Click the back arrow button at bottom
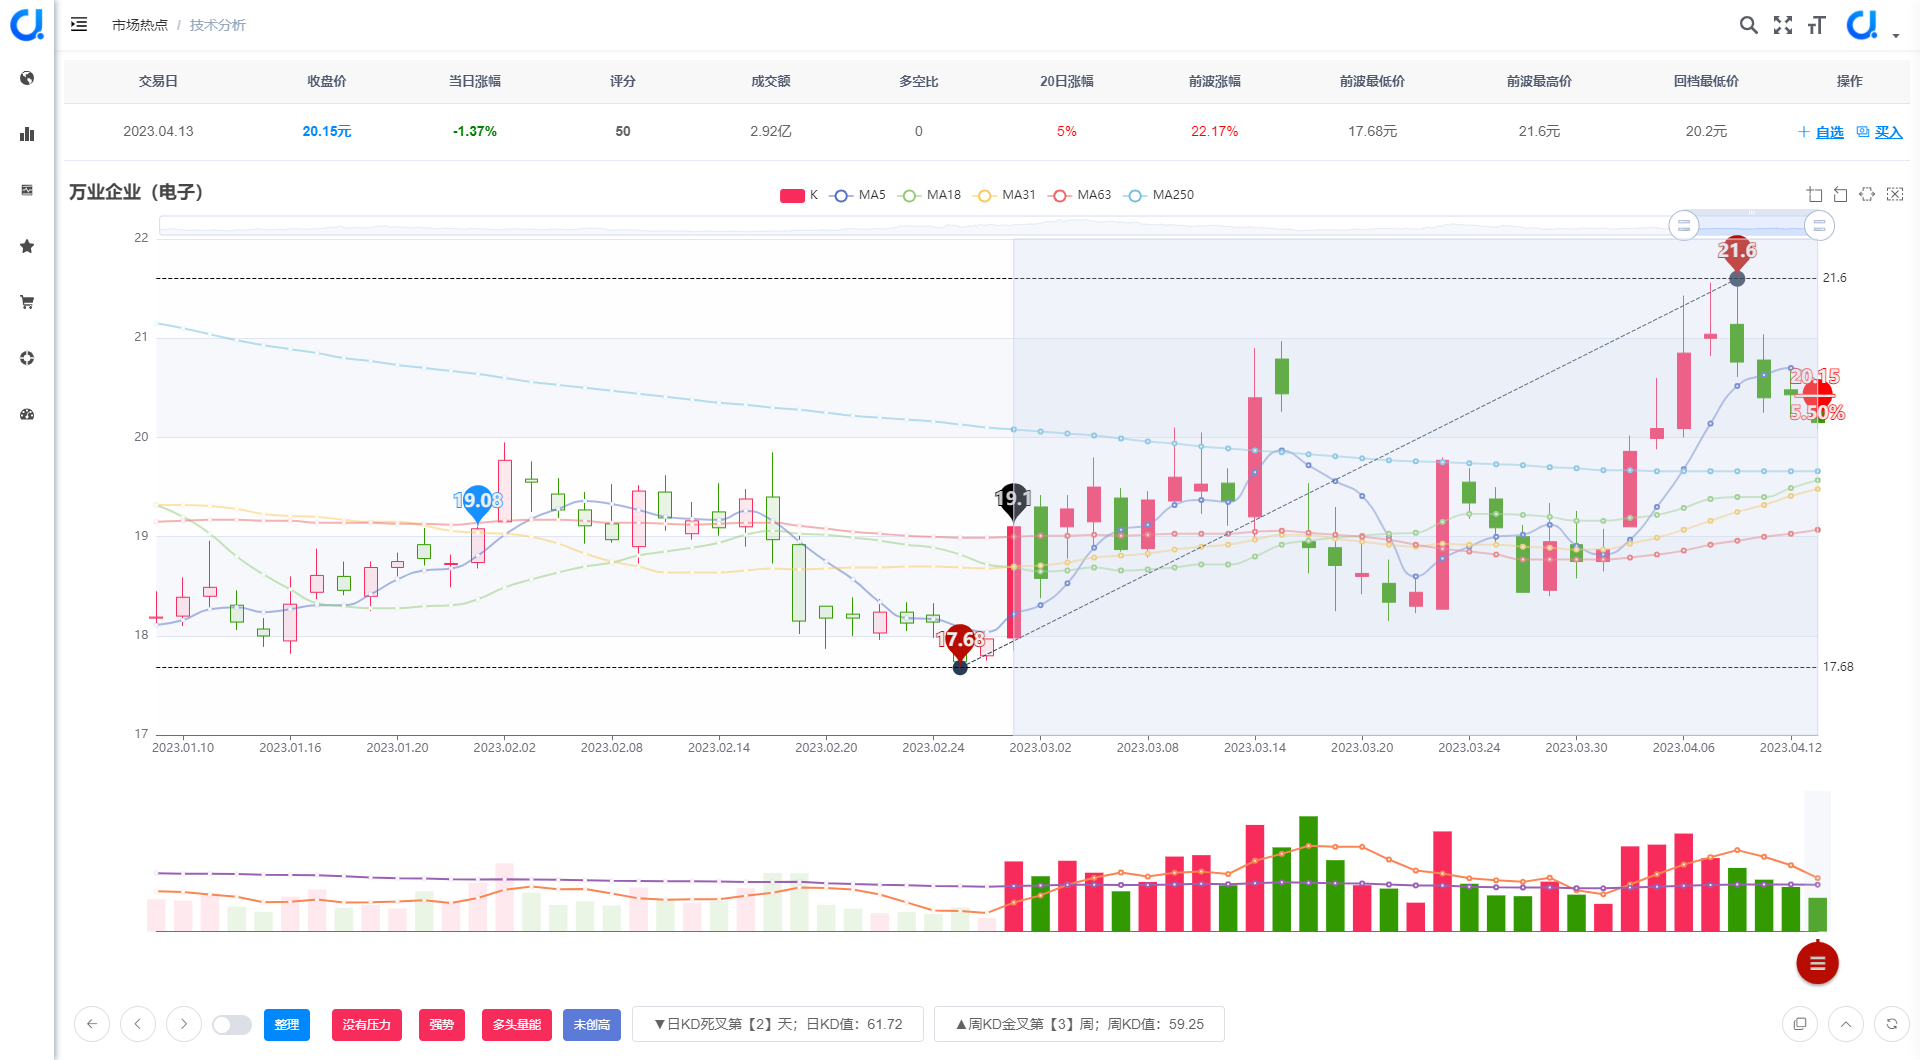 tap(92, 1024)
